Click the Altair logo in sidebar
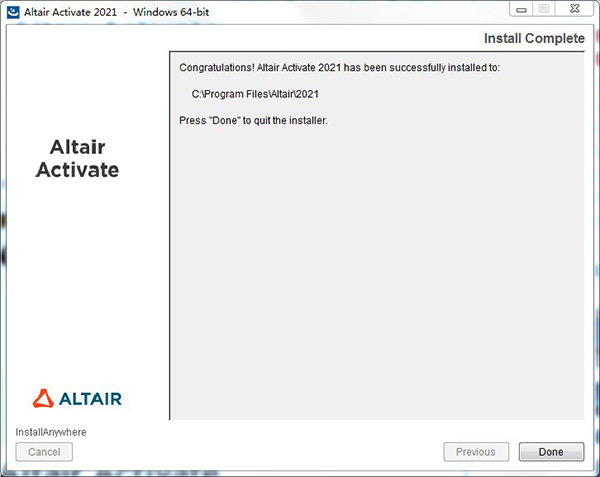This screenshot has width=600, height=477. point(77,398)
